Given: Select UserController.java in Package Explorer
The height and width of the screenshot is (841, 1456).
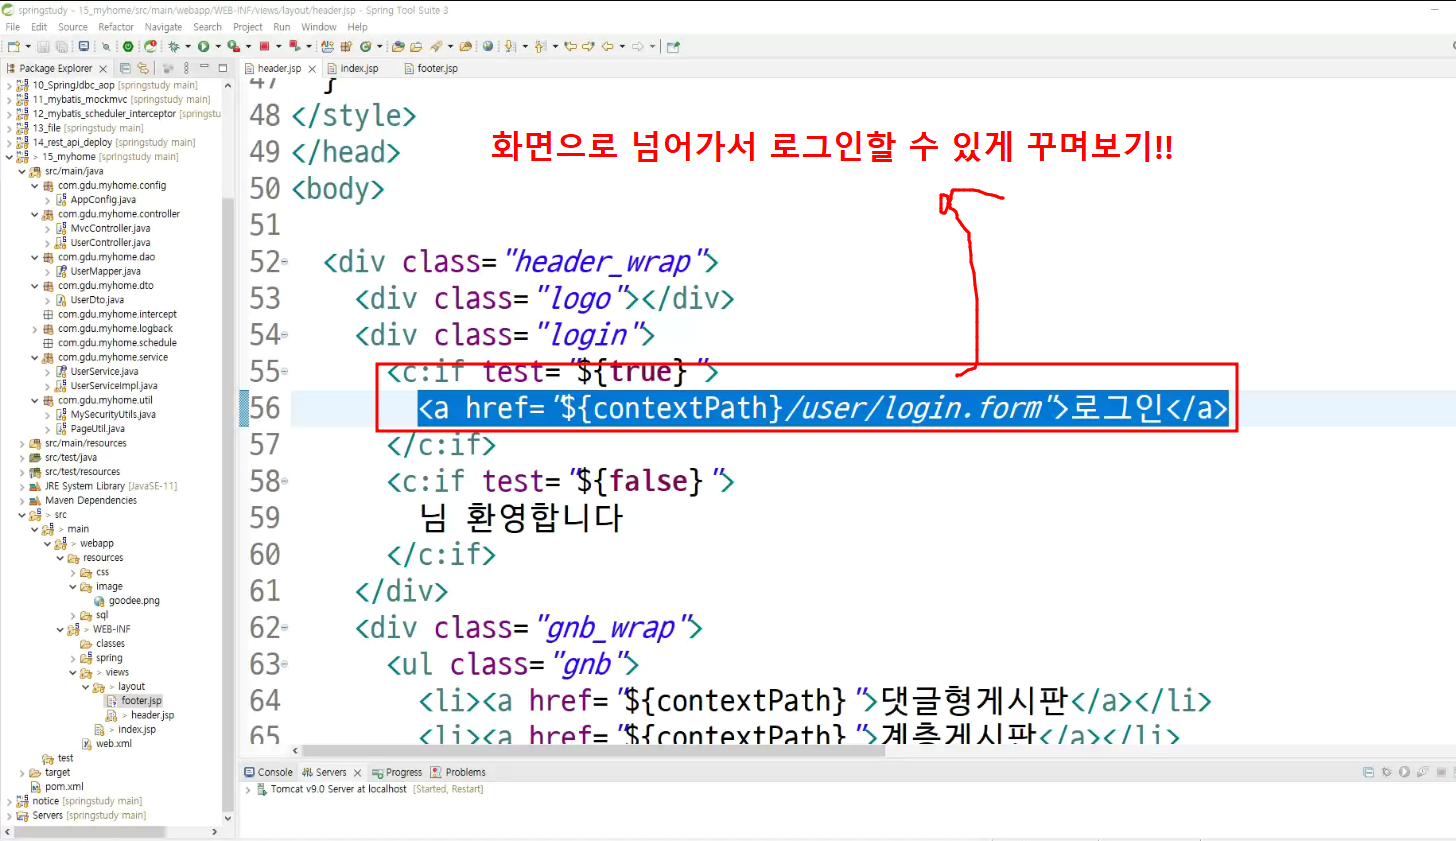Looking at the screenshot, I should (110, 243).
